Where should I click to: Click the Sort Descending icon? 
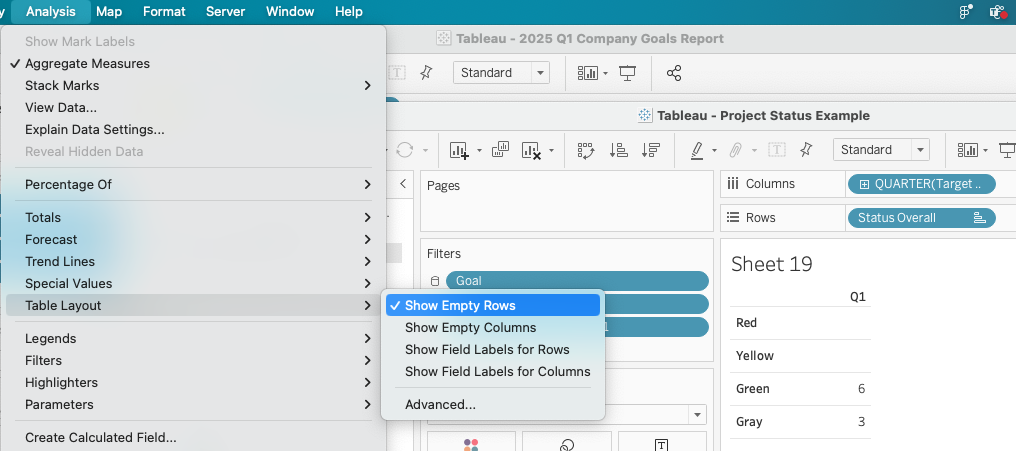click(x=650, y=150)
